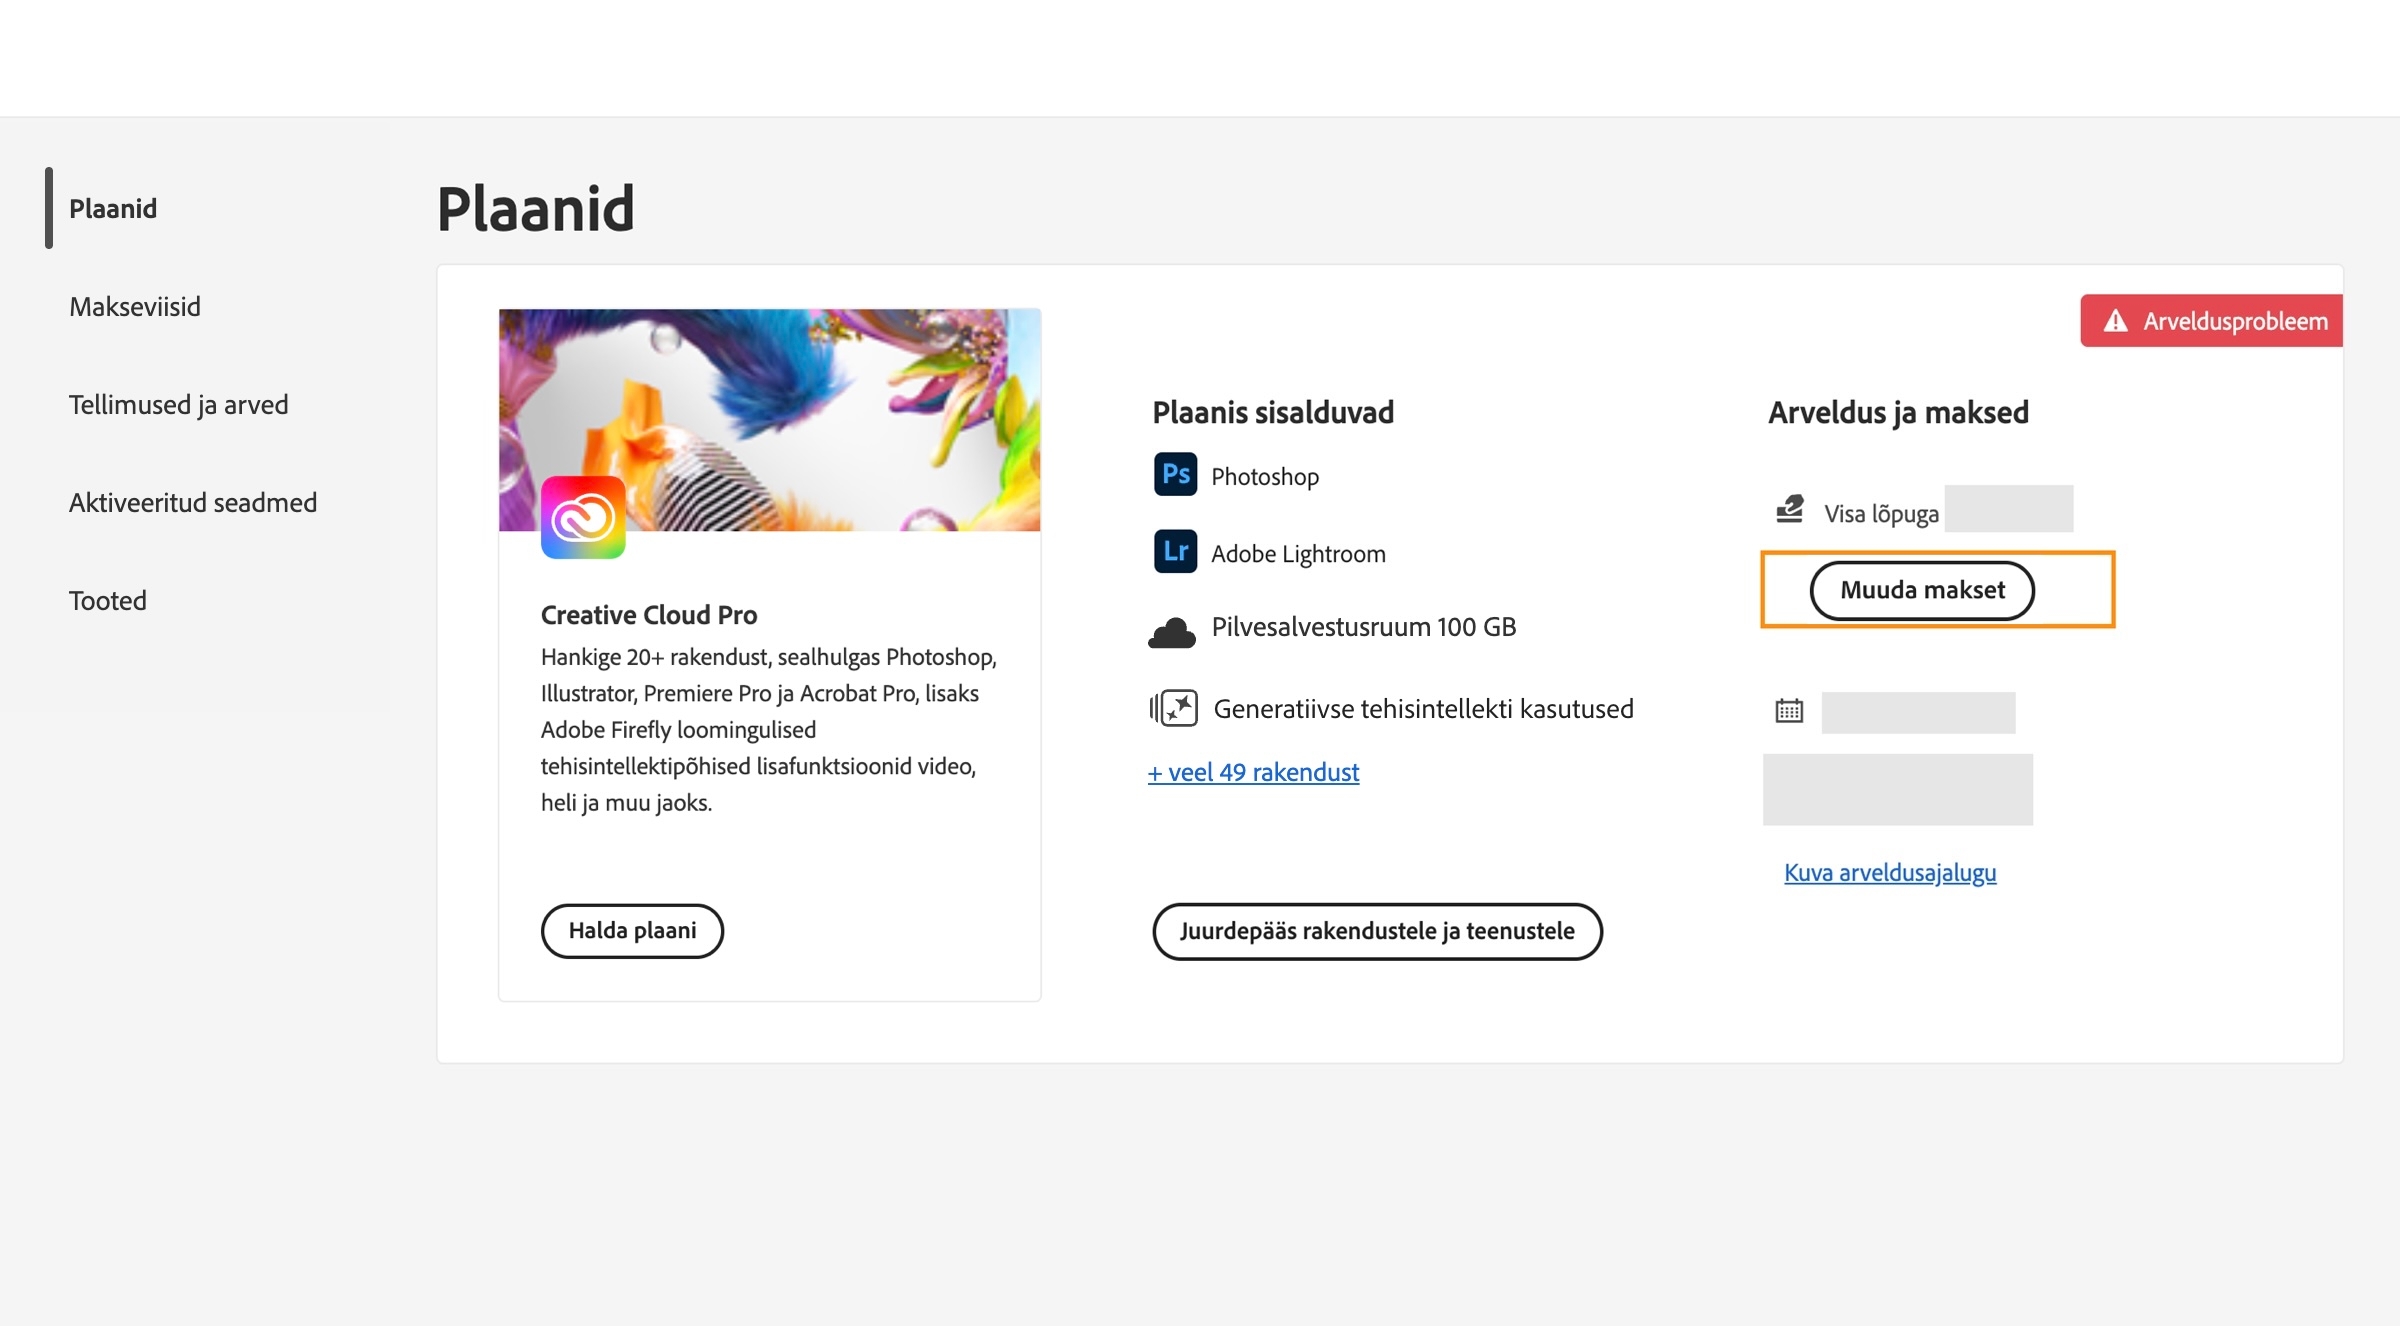This screenshot has height=1326, width=2400.
Task: Click the cloud storage icon
Action: pos(1172,632)
